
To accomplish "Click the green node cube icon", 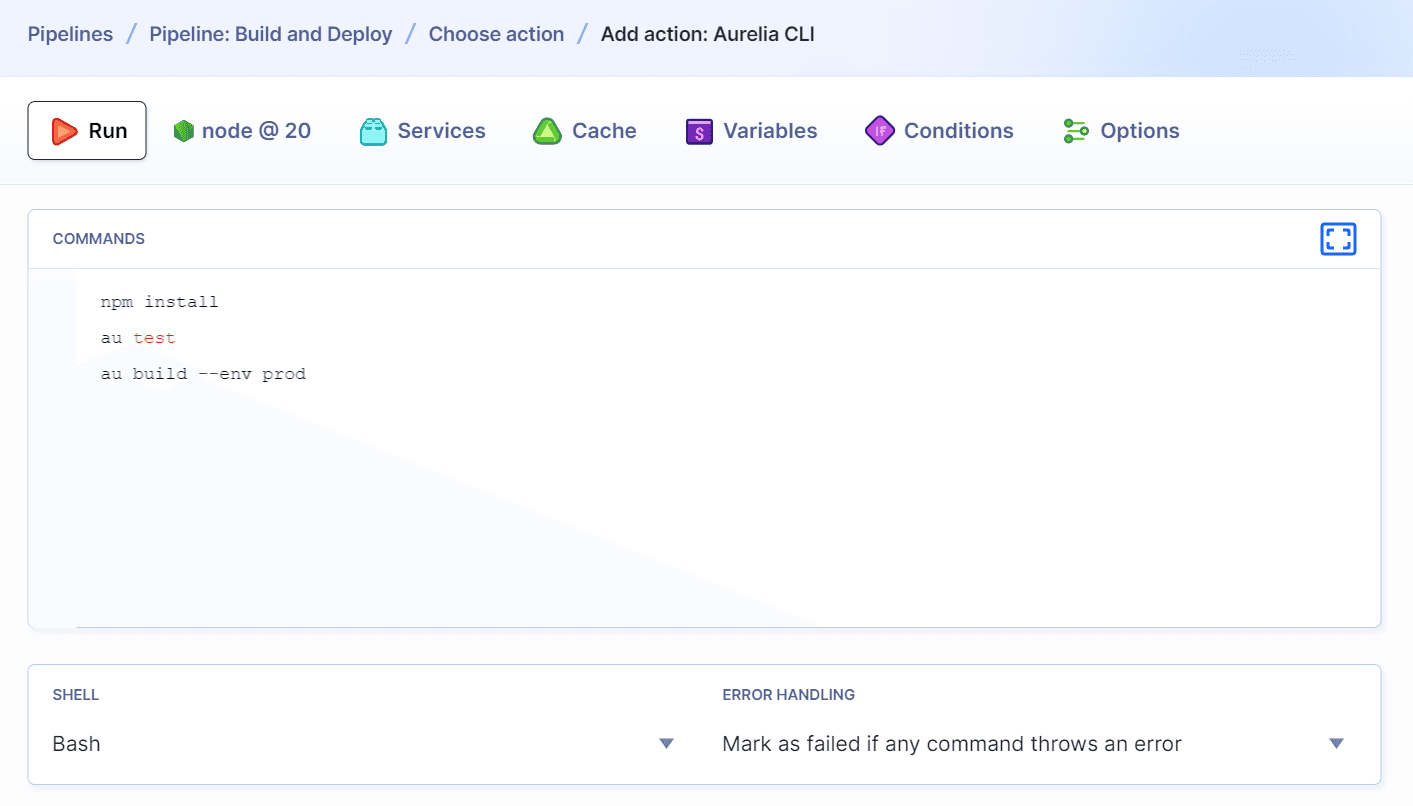I will tap(183, 131).
